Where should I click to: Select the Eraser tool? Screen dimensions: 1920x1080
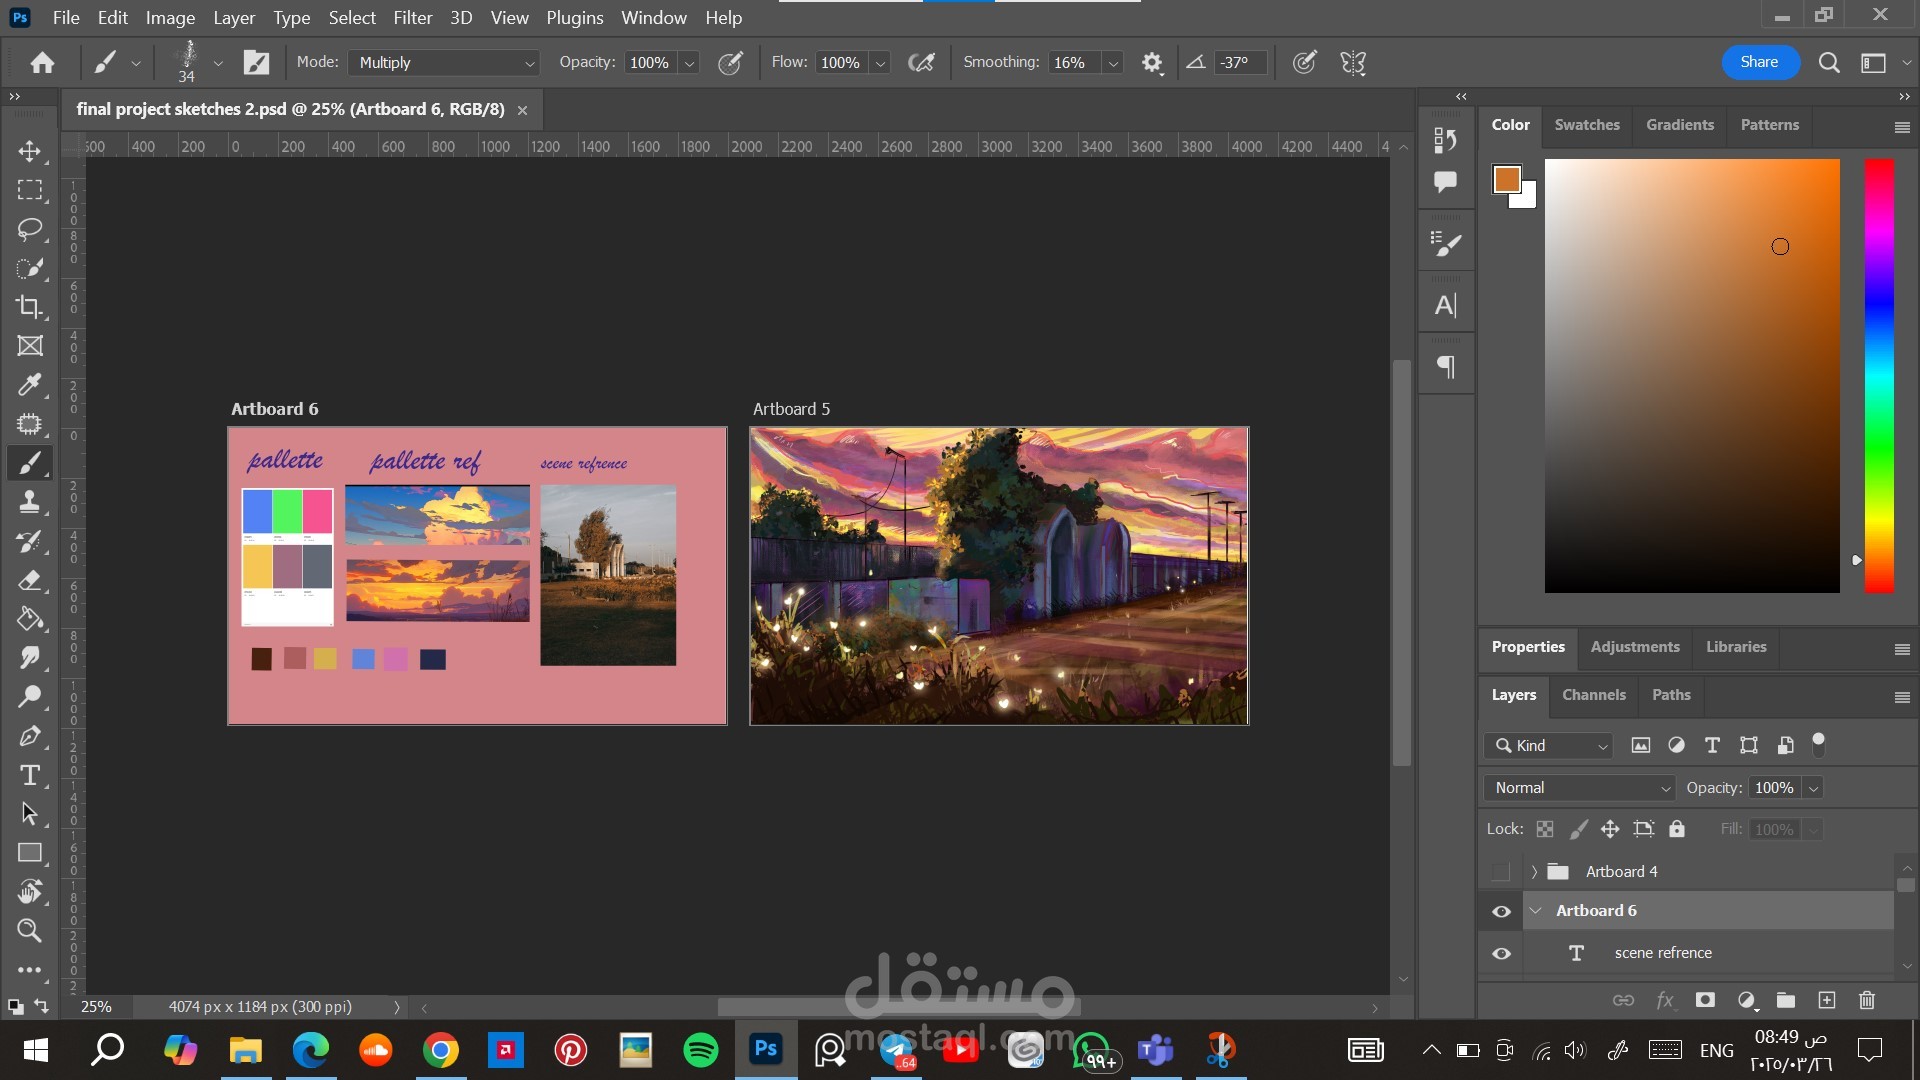click(x=30, y=580)
